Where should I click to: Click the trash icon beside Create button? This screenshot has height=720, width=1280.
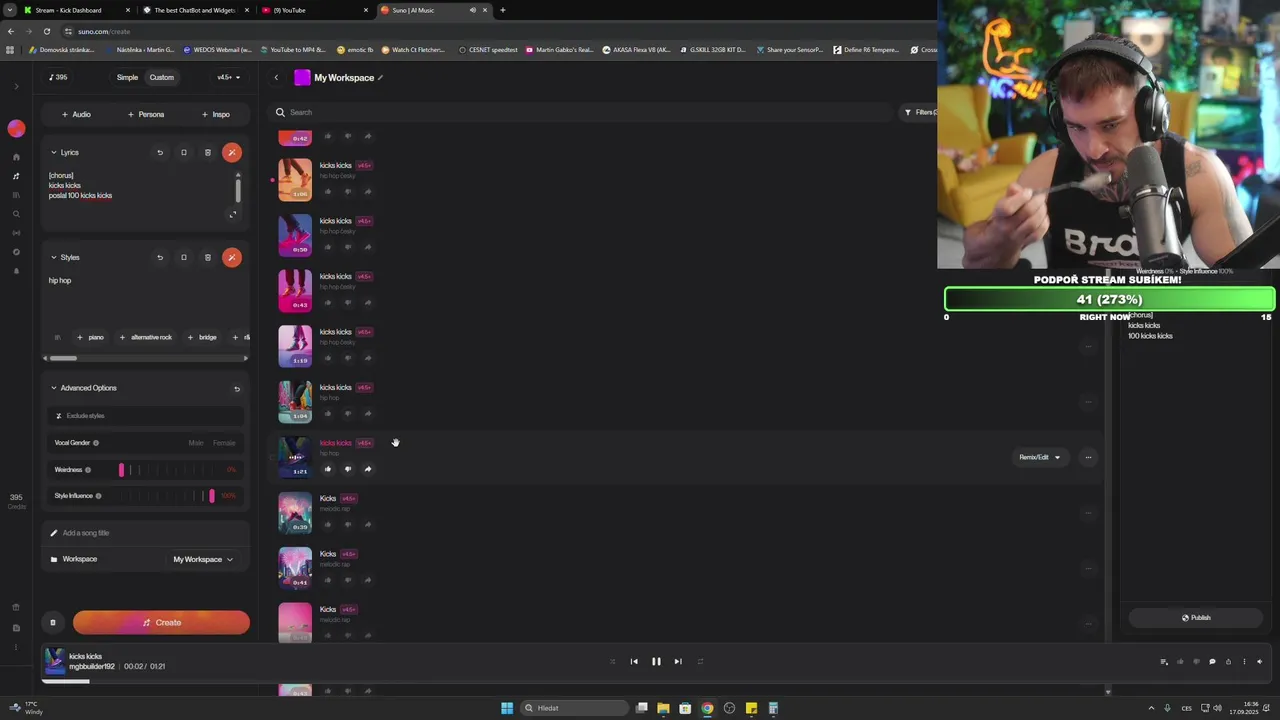point(53,623)
